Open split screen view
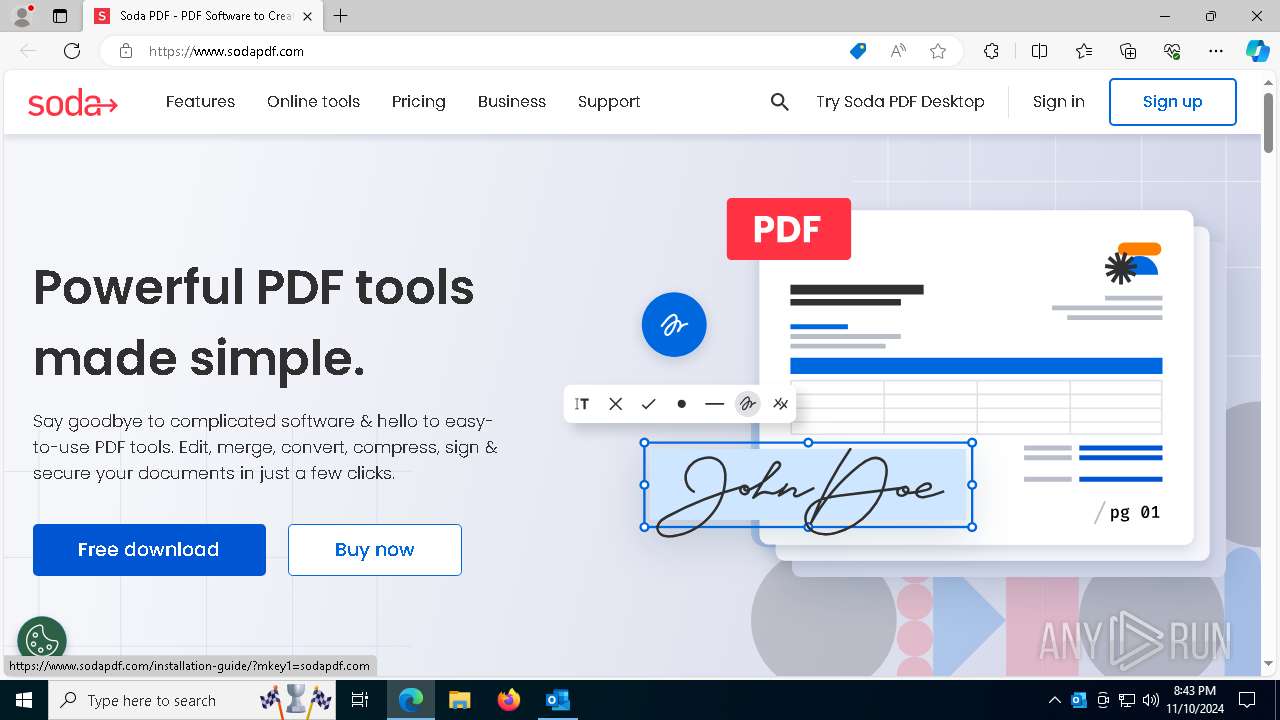This screenshot has height=720, width=1280. coord(1039,51)
